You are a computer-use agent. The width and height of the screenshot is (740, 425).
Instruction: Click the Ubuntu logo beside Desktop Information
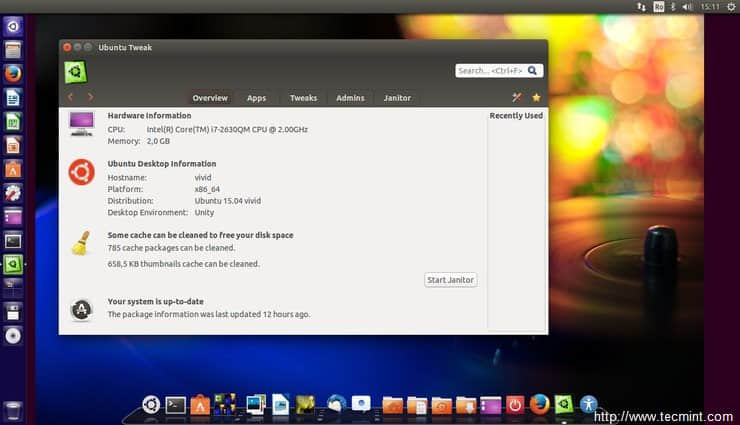tap(81, 172)
